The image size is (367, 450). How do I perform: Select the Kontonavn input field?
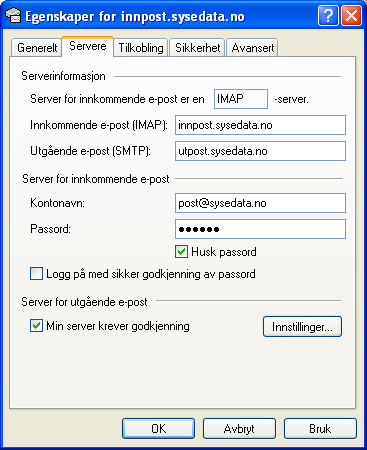pyautogui.click(x=260, y=203)
